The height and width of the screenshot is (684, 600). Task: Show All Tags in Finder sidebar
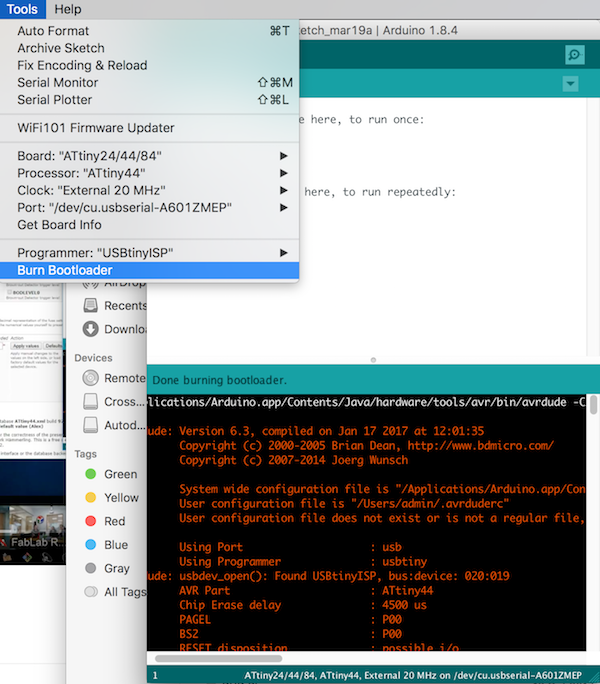tap(115, 592)
